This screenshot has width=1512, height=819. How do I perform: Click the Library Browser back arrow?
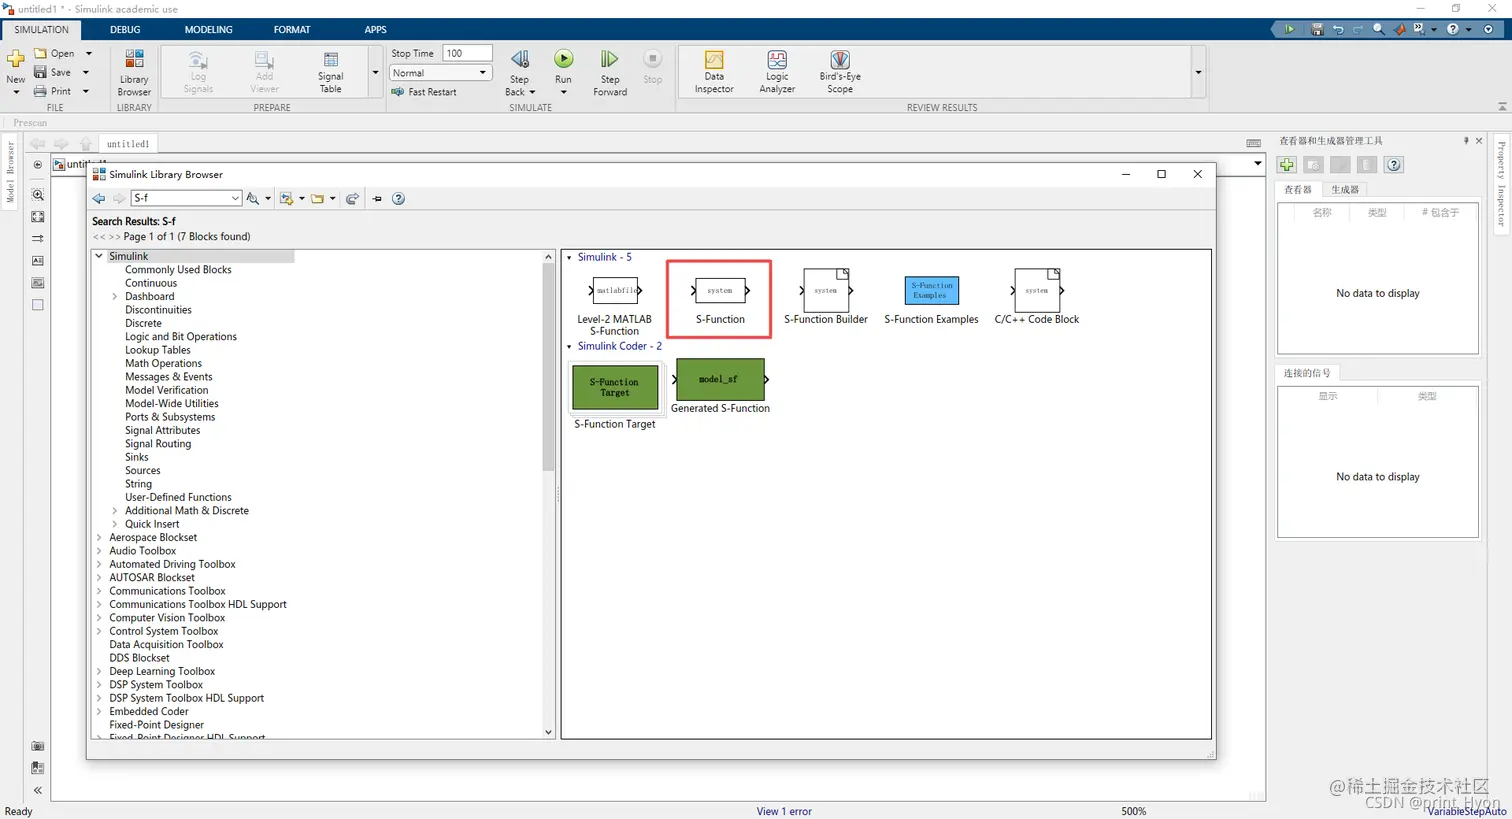pyautogui.click(x=99, y=199)
